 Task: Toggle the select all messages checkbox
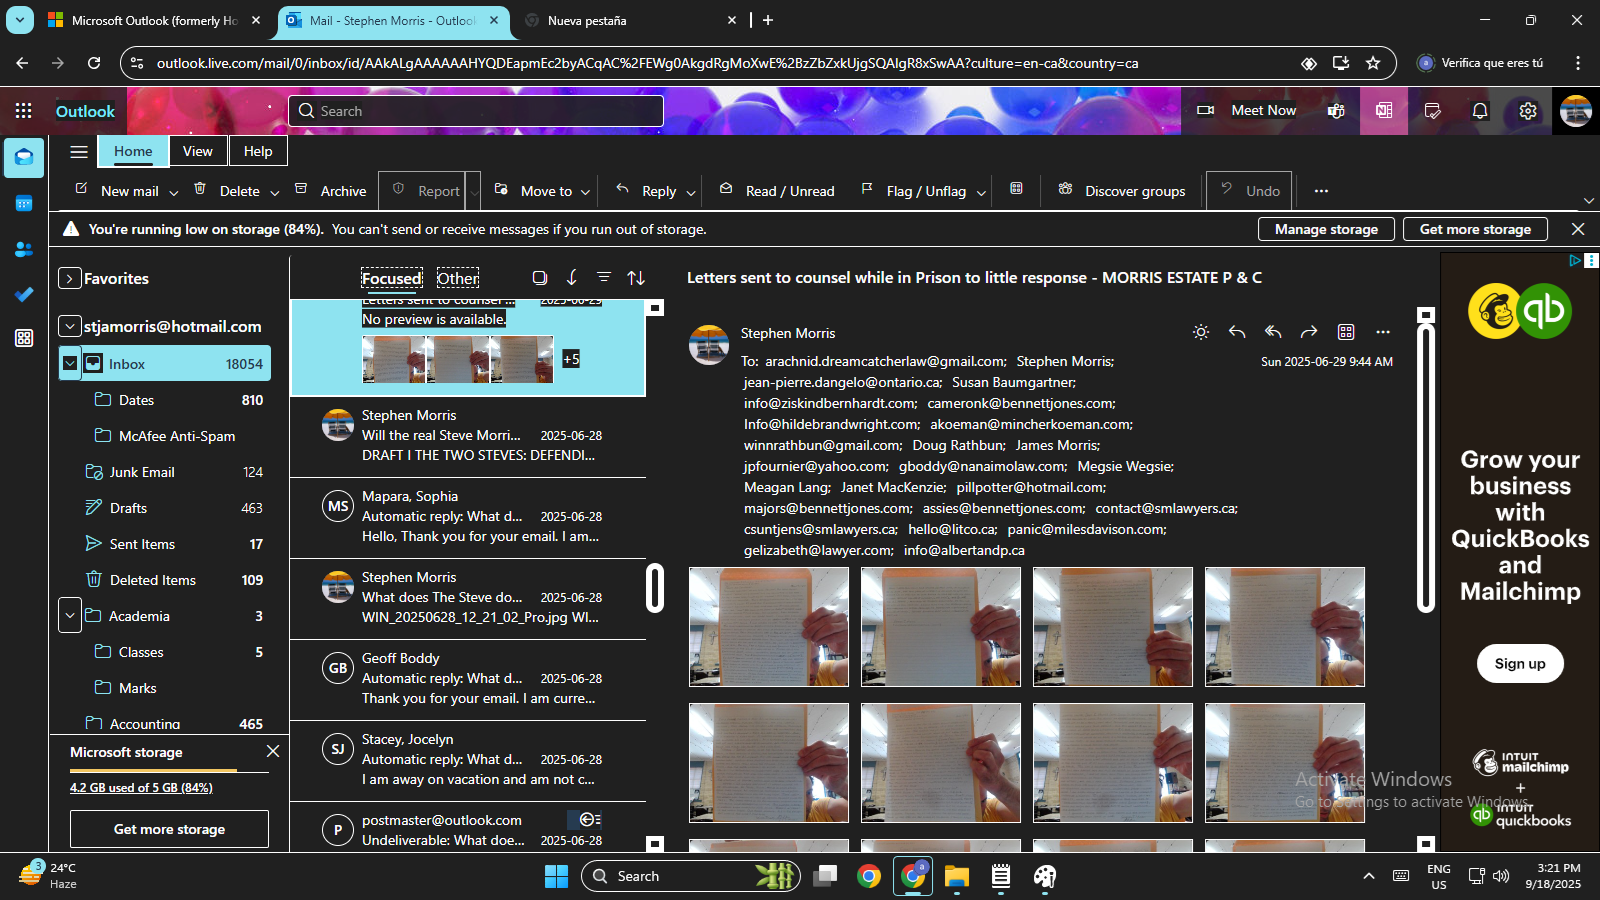[540, 278]
